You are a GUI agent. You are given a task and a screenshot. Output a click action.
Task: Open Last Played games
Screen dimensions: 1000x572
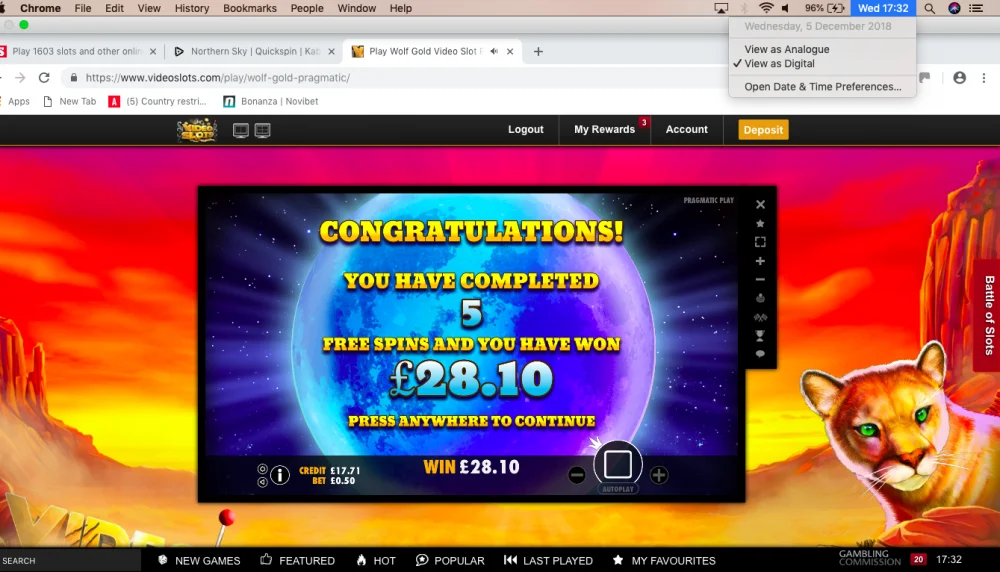pos(548,561)
